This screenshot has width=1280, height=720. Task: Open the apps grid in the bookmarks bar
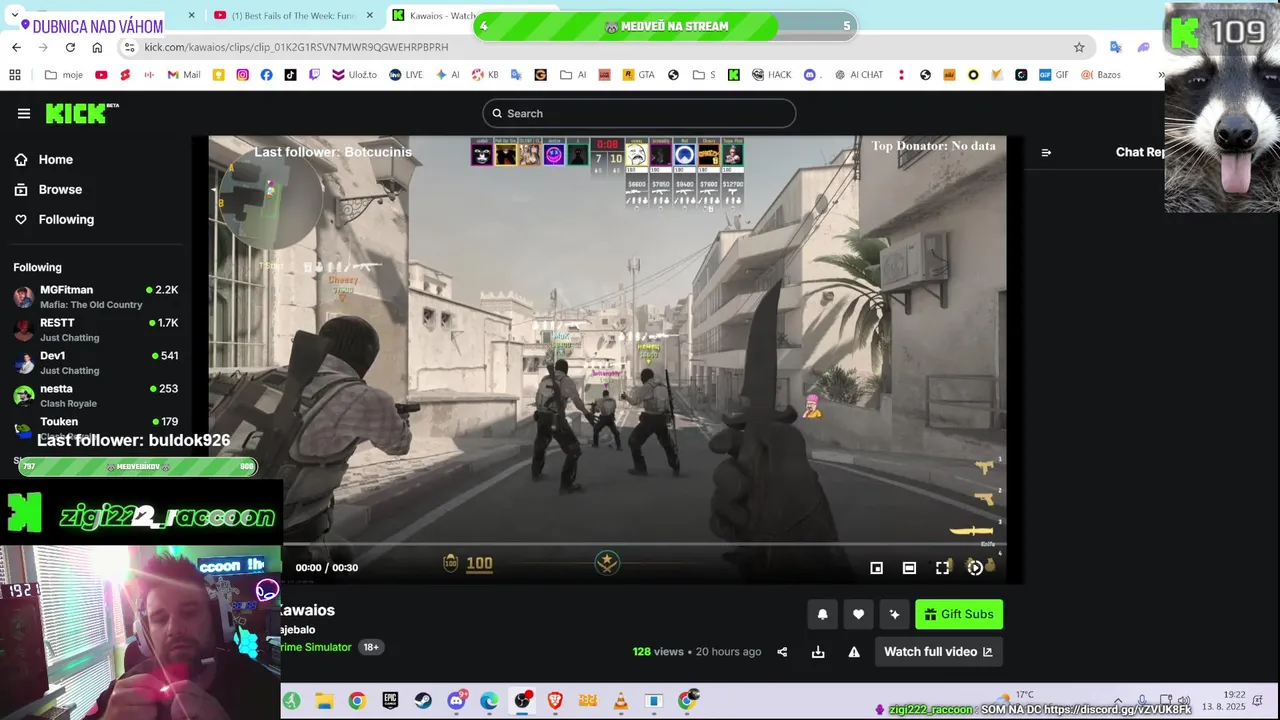(15, 75)
